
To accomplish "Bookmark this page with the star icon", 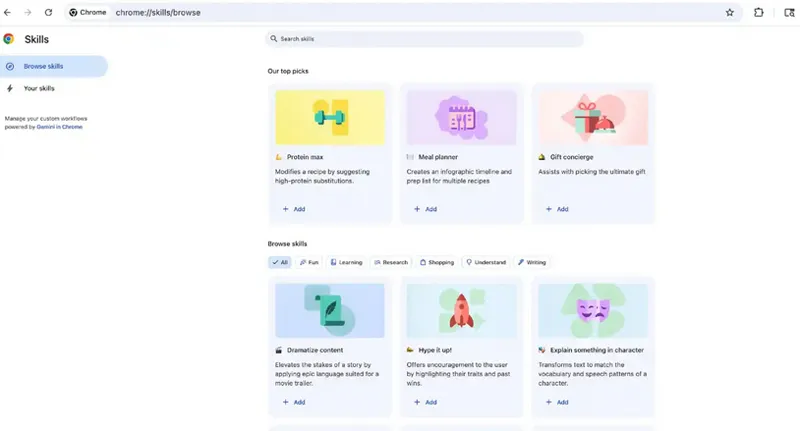I will tap(730, 12).
